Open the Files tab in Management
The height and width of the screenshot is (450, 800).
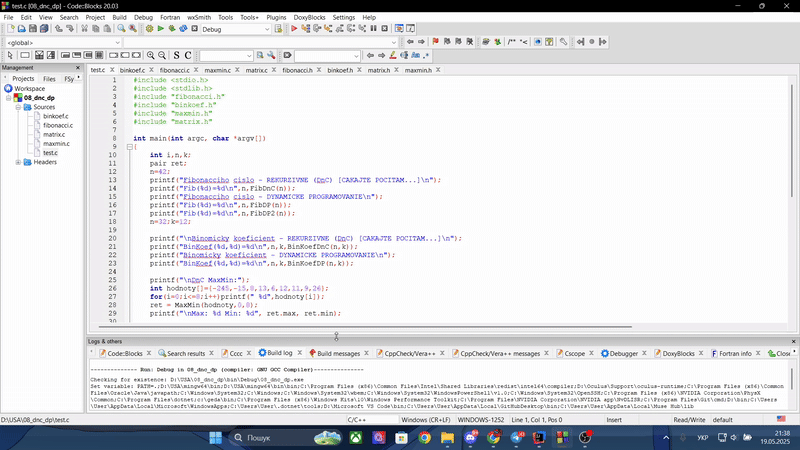[49, 79]
